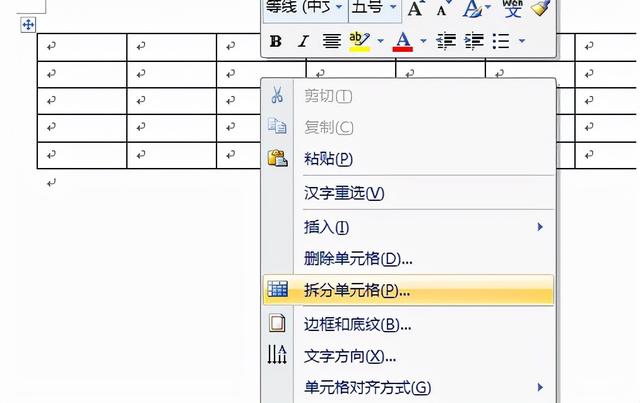Image resolution: width=640 pixels, height=403 pixels.
Task: Choose 文字方向(X)... menu entry
Action: [x=408, y=356]
